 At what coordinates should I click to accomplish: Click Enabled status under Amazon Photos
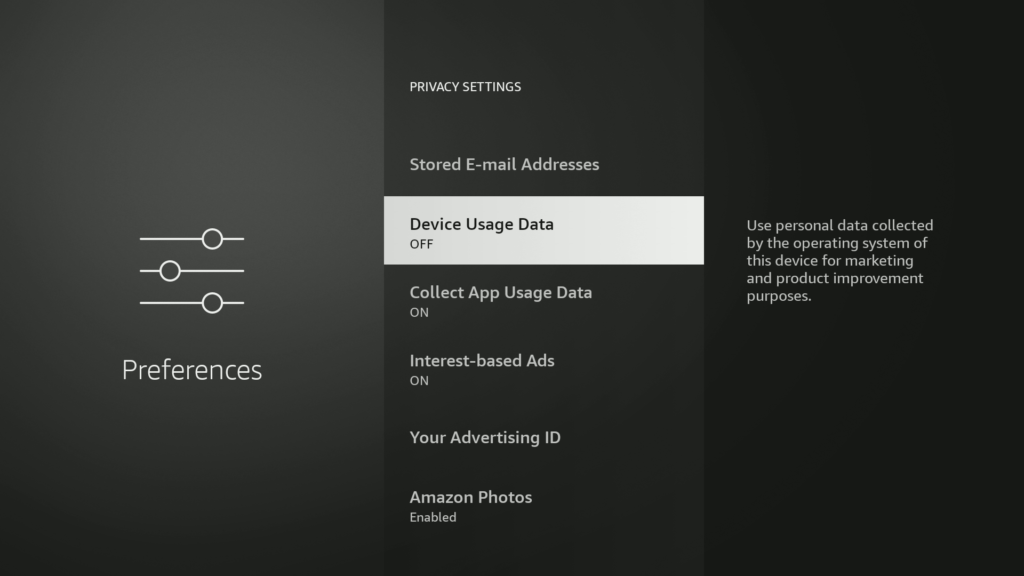tap(433, 517)
